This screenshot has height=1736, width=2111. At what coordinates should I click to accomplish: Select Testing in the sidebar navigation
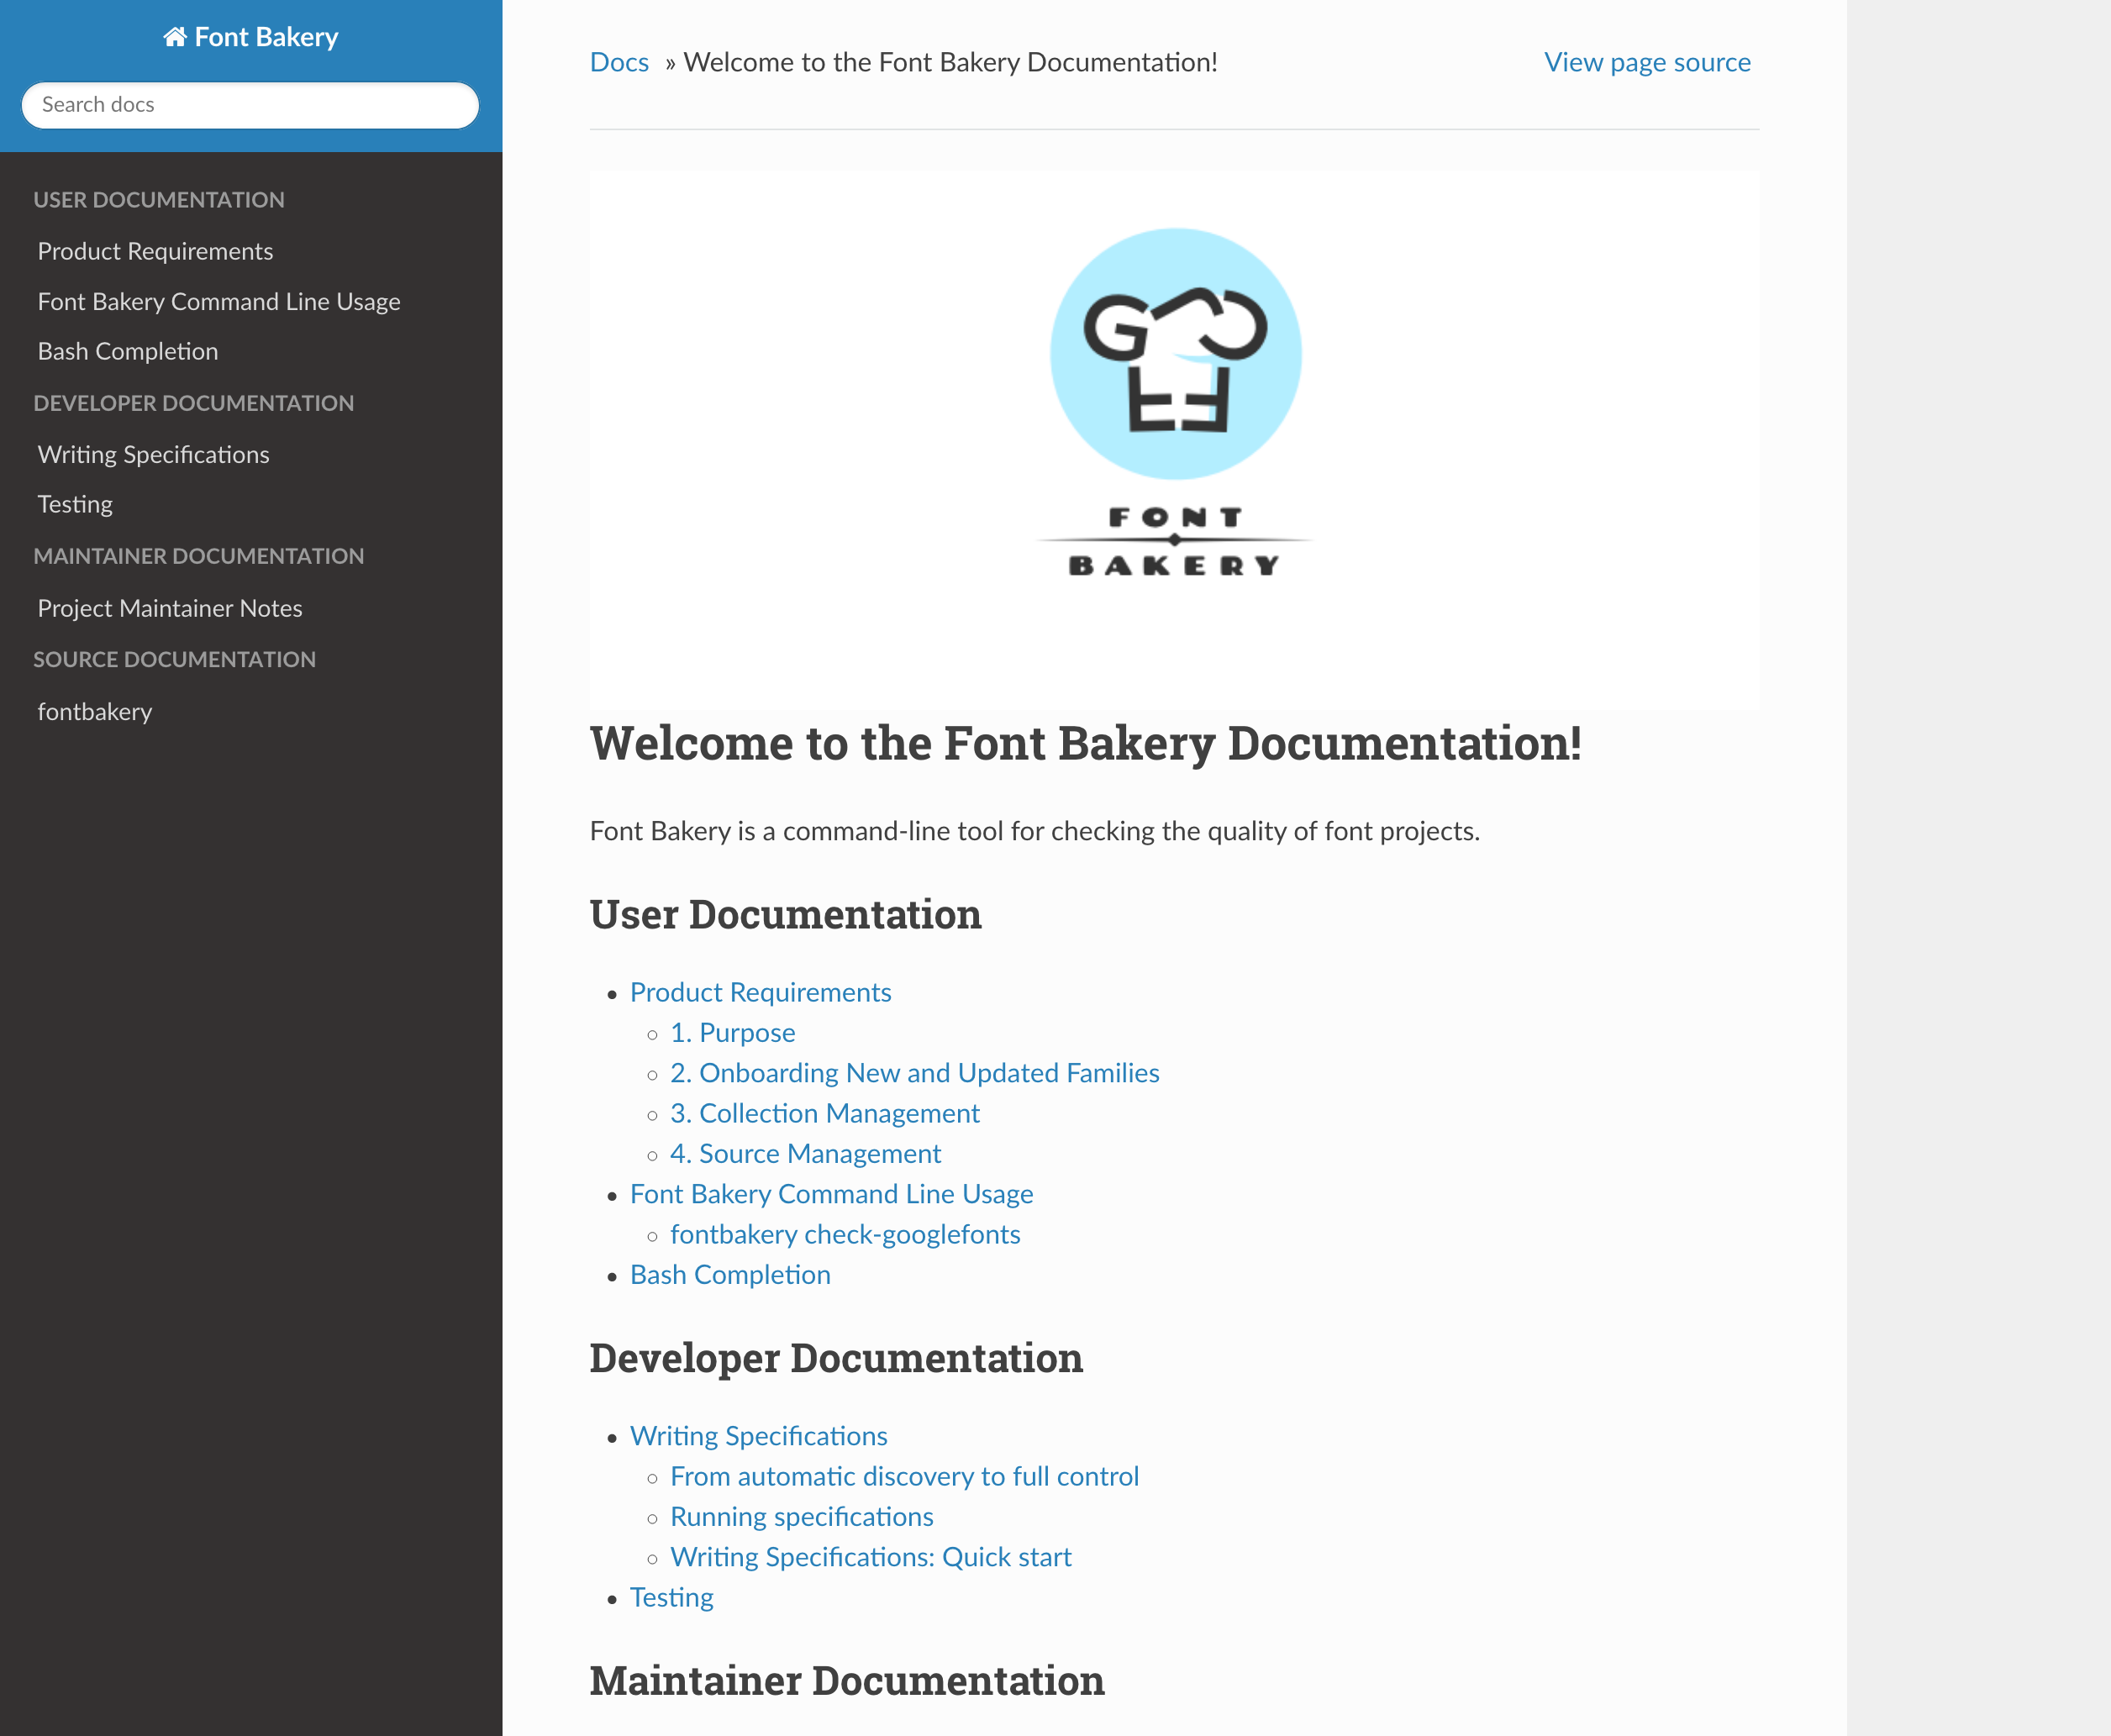74,504
